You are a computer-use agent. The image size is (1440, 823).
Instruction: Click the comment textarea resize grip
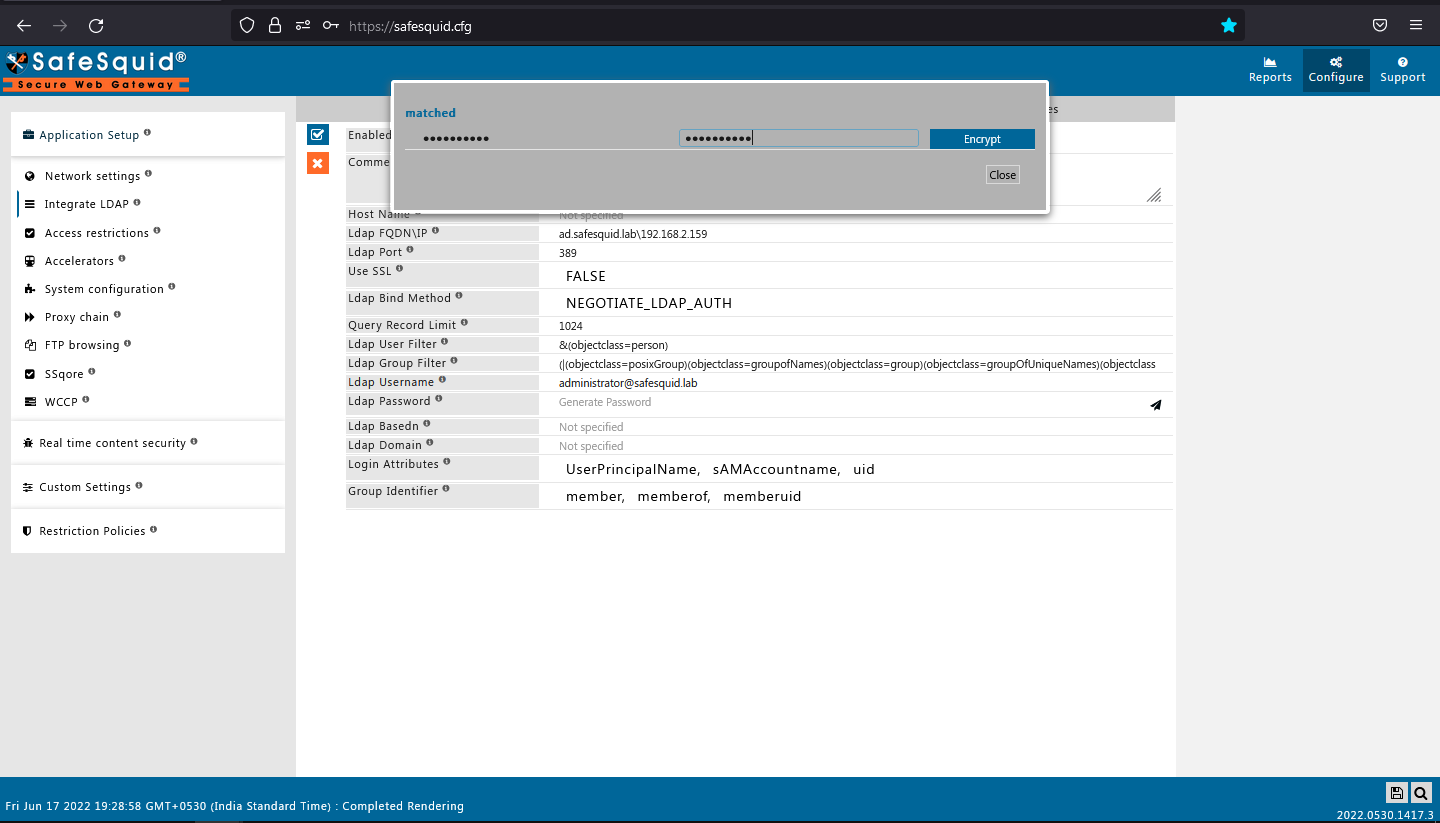(x=1154, y=195)
